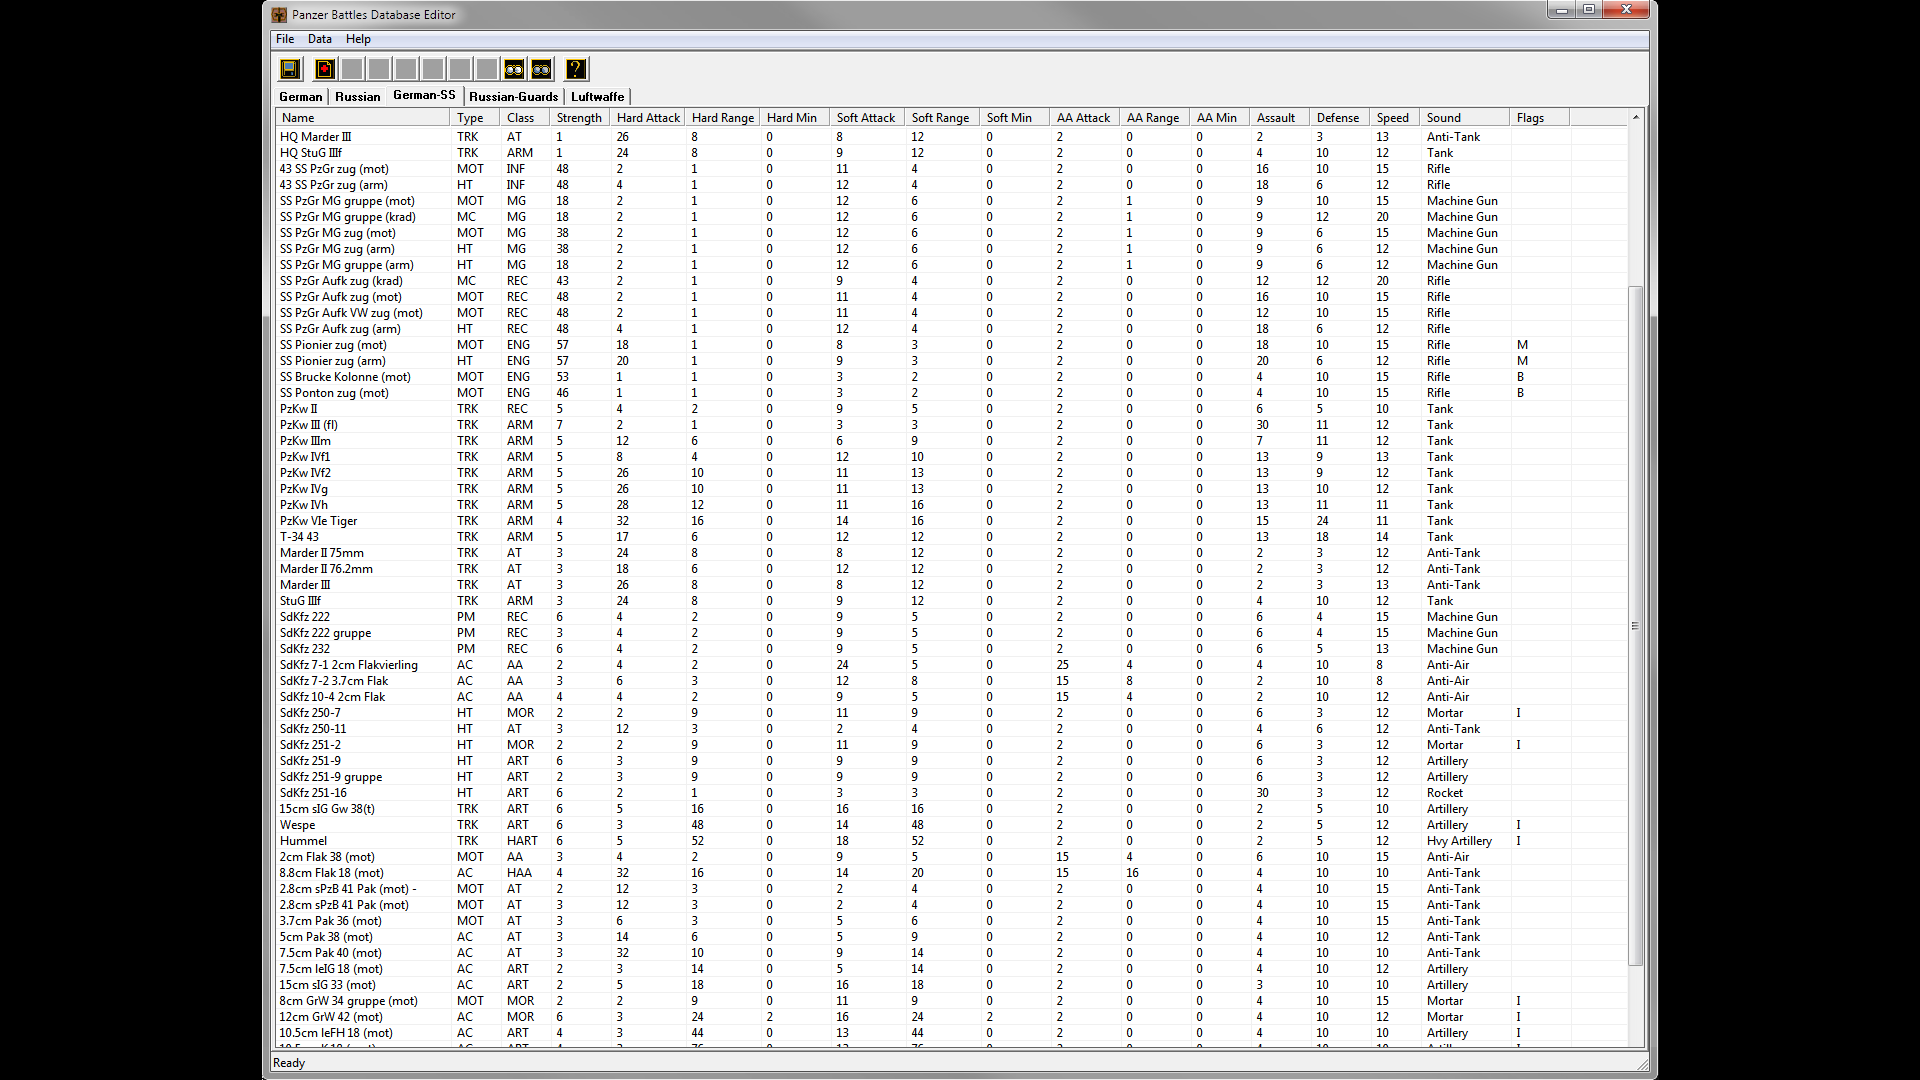Click the floppy disk Save icon
Screen dimensions: 1920x1080
pyautogui.click(x=290, y=69)
